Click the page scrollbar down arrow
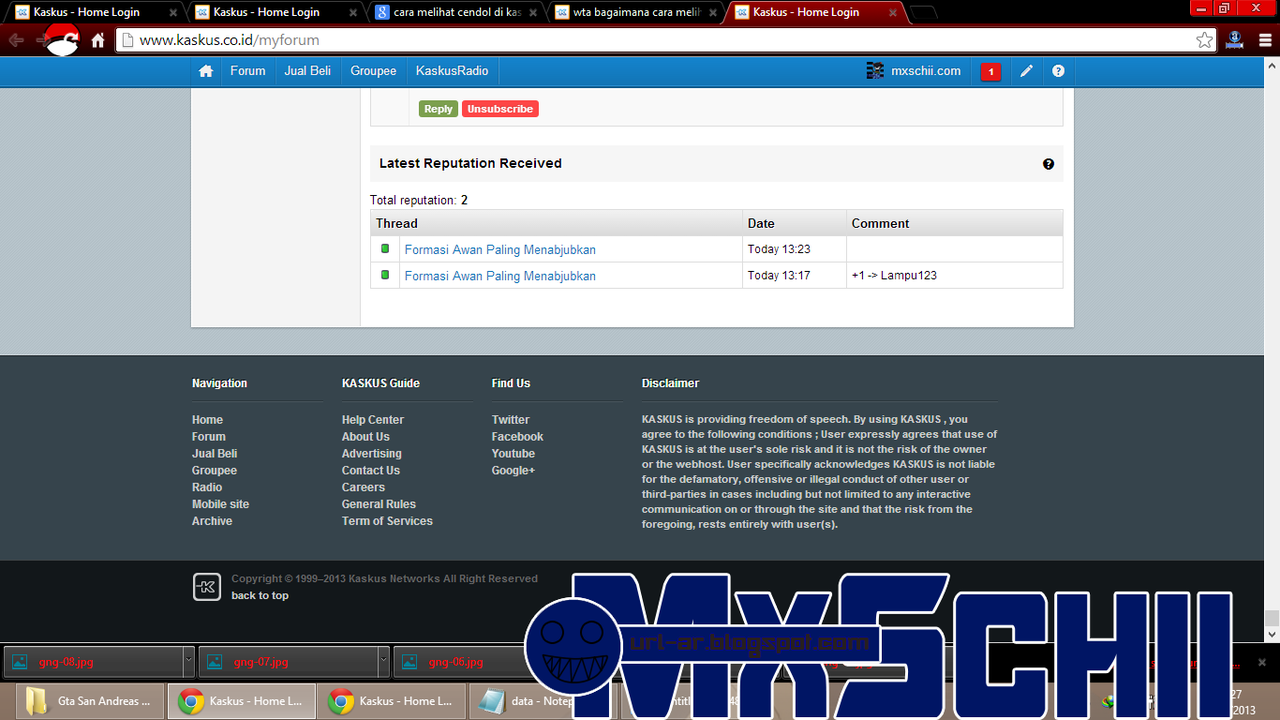 click(x=1272, y=634)
